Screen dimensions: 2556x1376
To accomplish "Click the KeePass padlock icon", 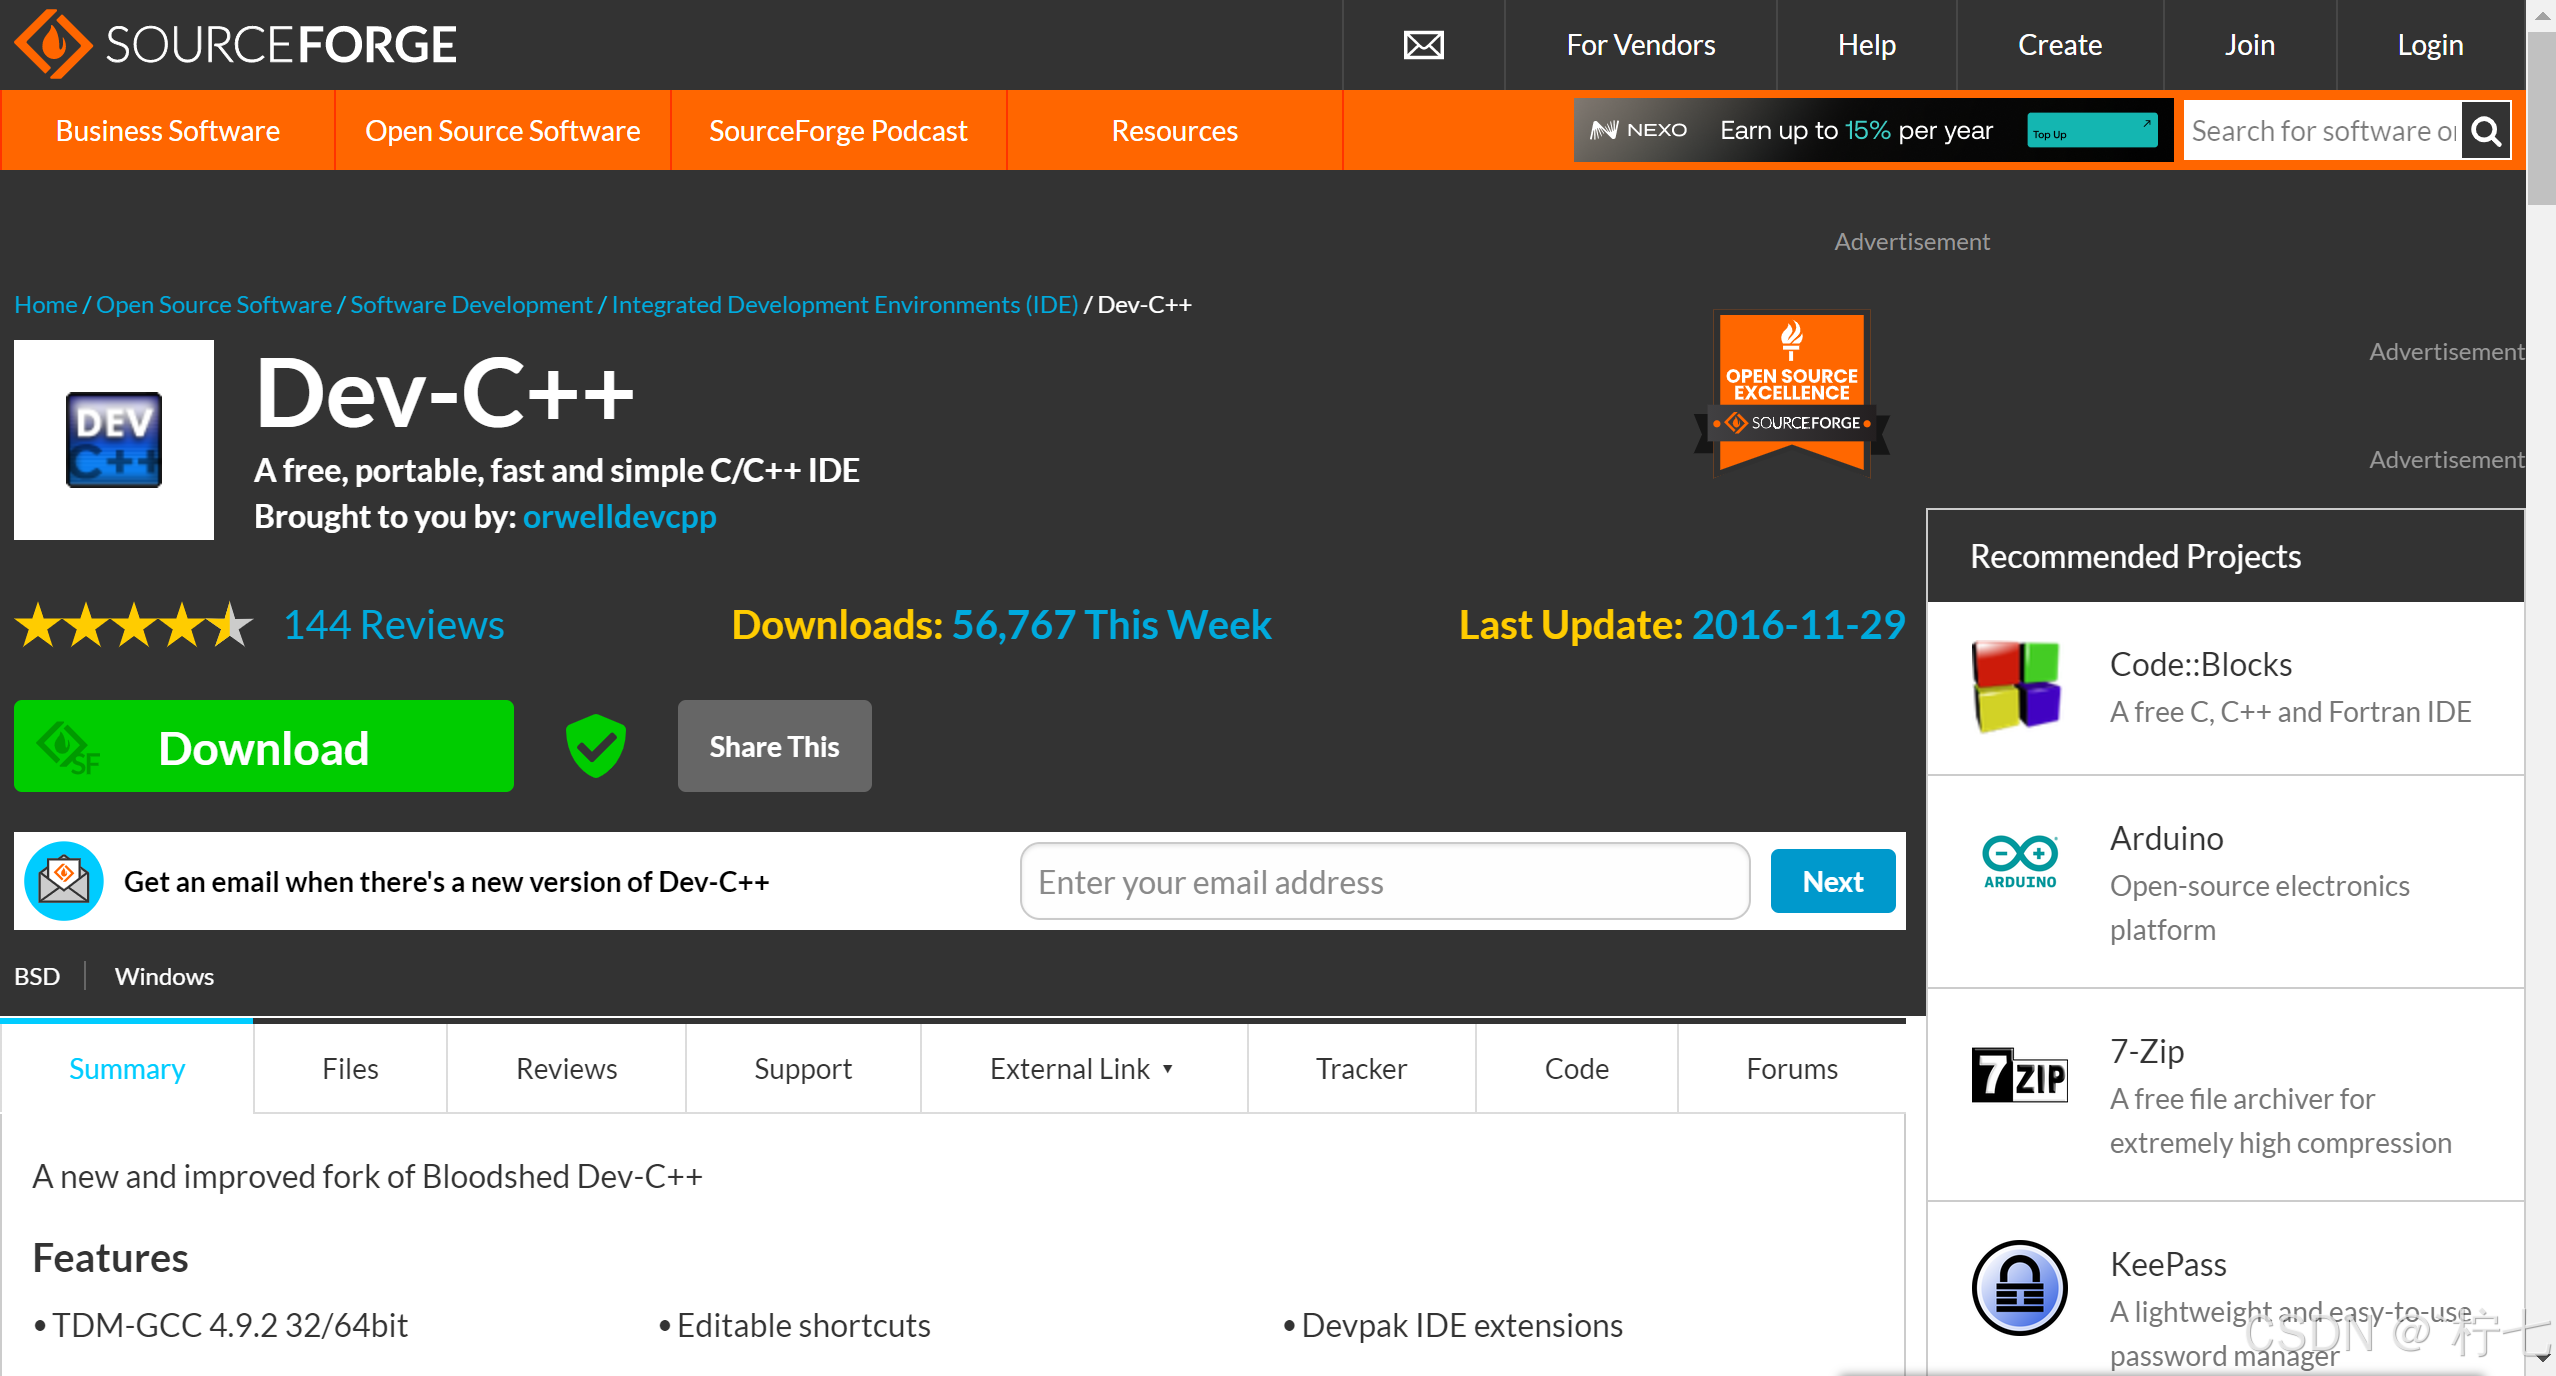I will pos(2019,1287).
